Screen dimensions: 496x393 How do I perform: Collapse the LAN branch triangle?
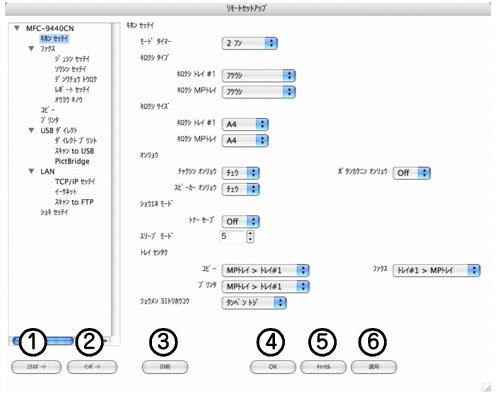[31, 171]
